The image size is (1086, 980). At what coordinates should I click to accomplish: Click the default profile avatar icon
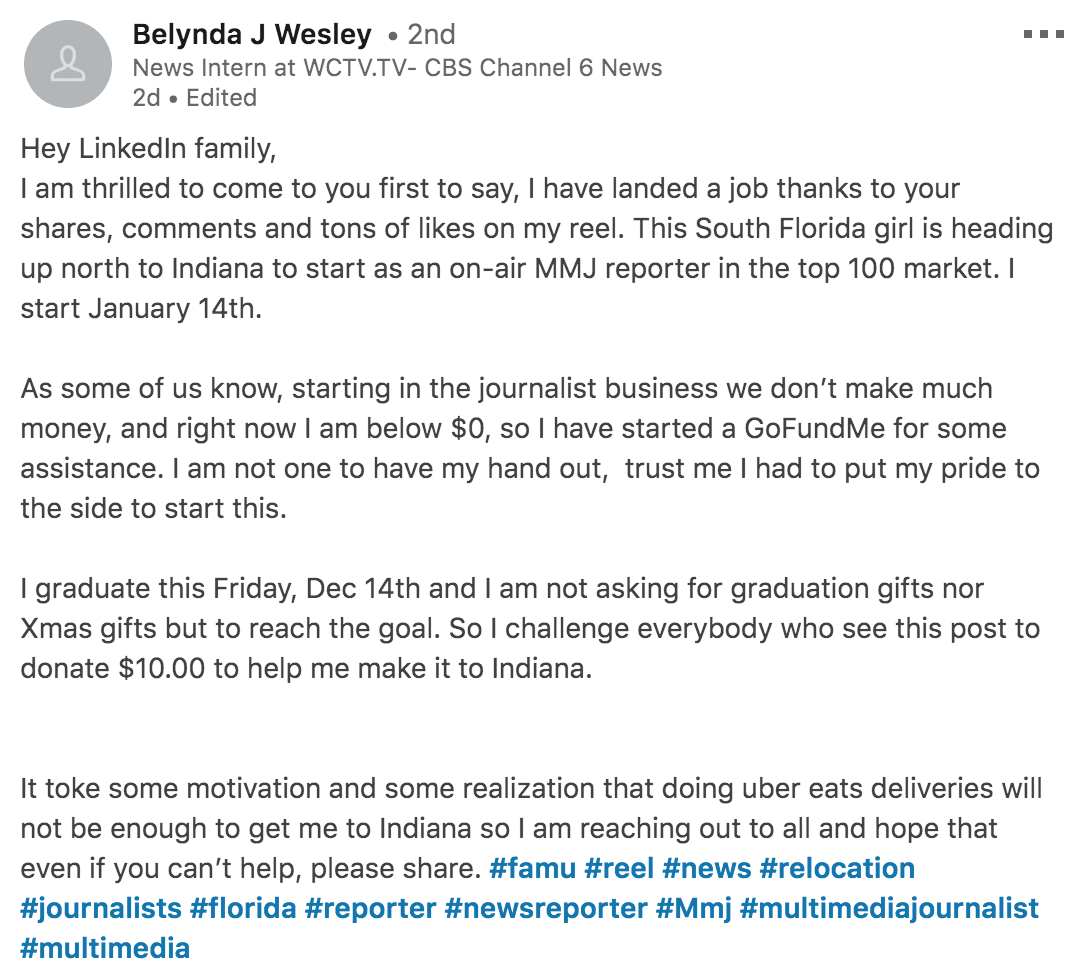(x=68, y=64)
